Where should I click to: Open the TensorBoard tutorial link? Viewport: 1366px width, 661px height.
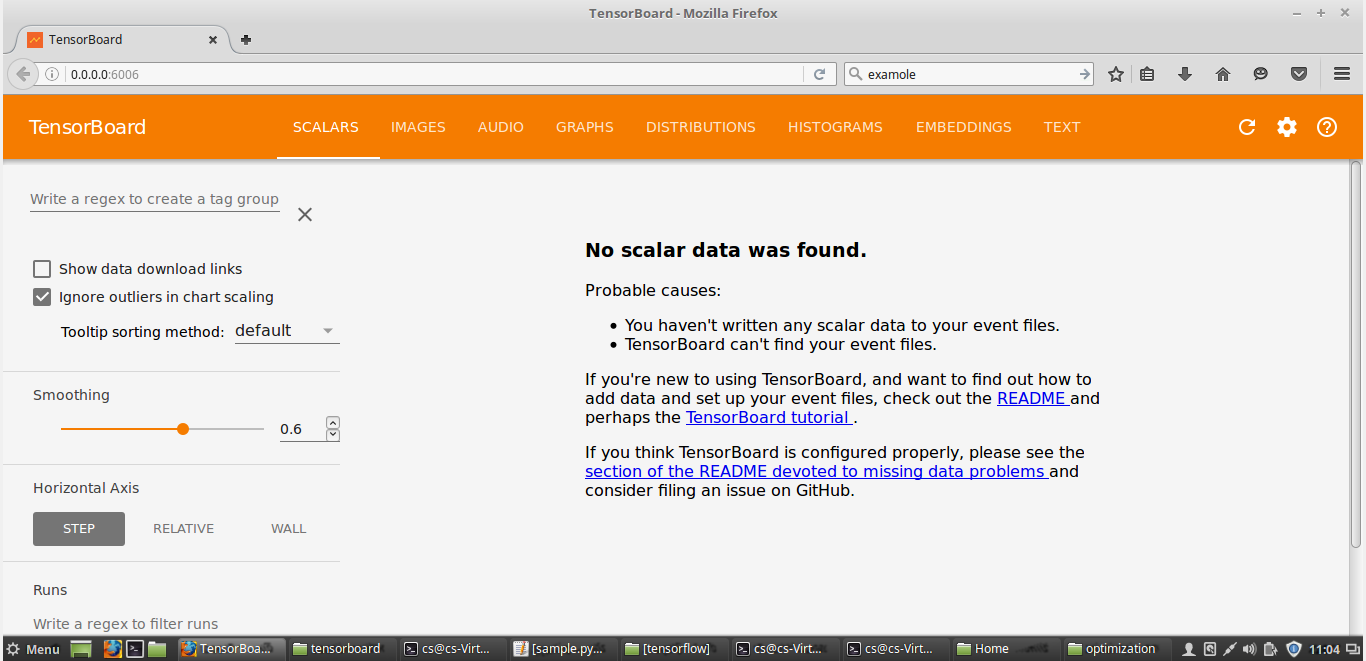[x=769, y=417]
